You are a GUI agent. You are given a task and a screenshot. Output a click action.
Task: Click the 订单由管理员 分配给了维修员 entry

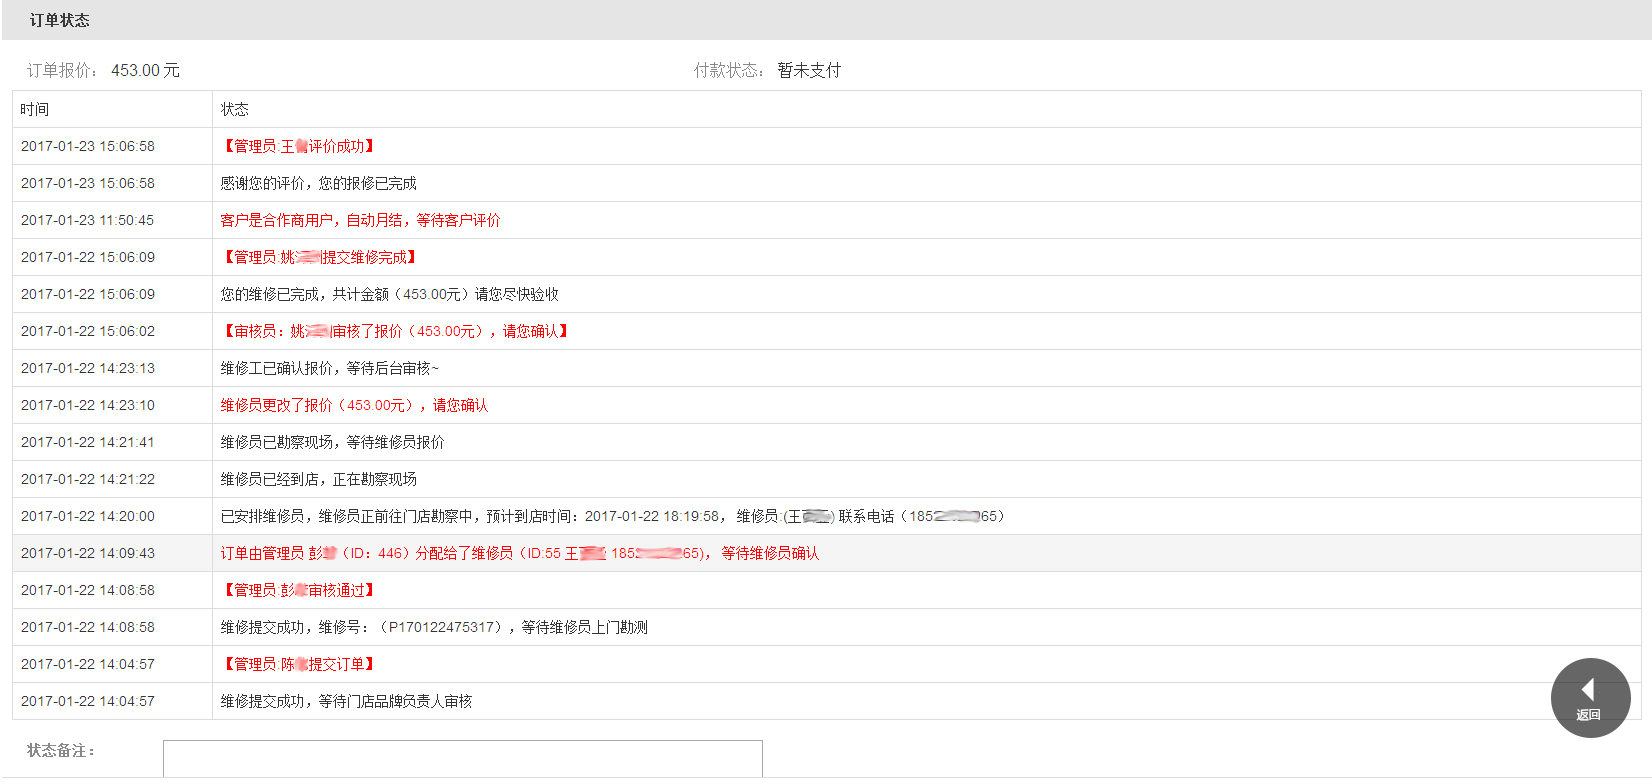pos(520,553)
